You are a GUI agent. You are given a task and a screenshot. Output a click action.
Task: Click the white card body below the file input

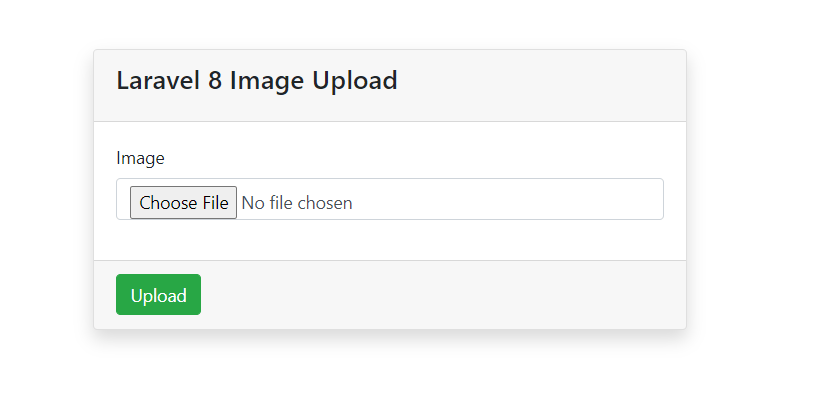[x=390, y=240]
